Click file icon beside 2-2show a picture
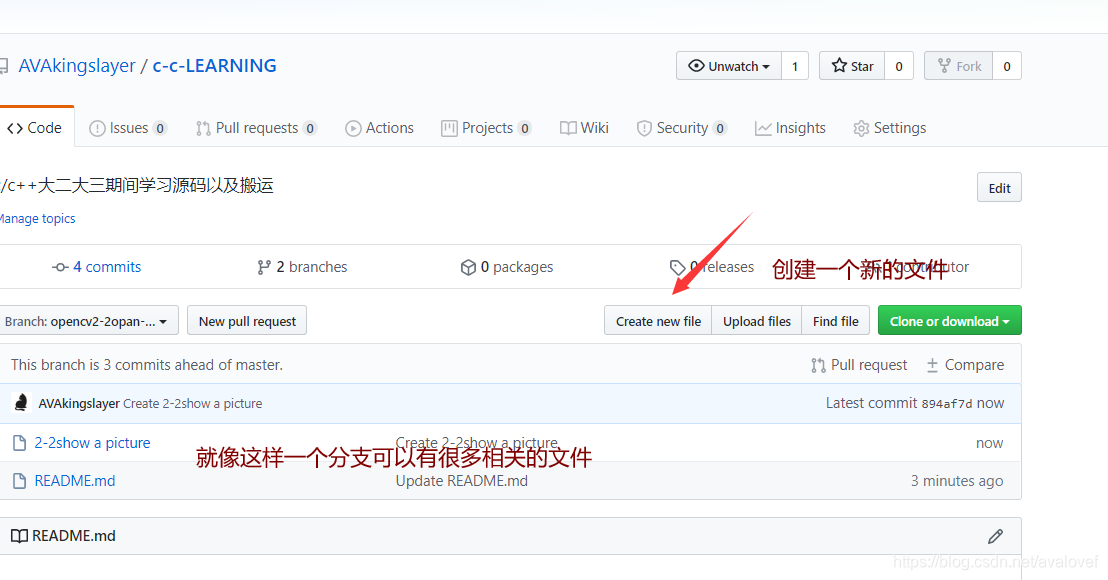 coord(20,443)
